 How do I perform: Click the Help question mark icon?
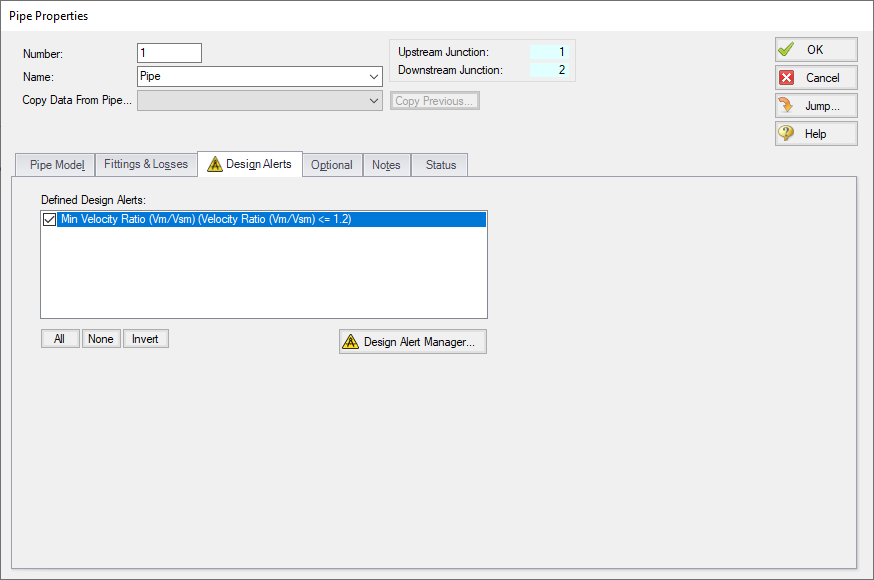click(787, 134)
